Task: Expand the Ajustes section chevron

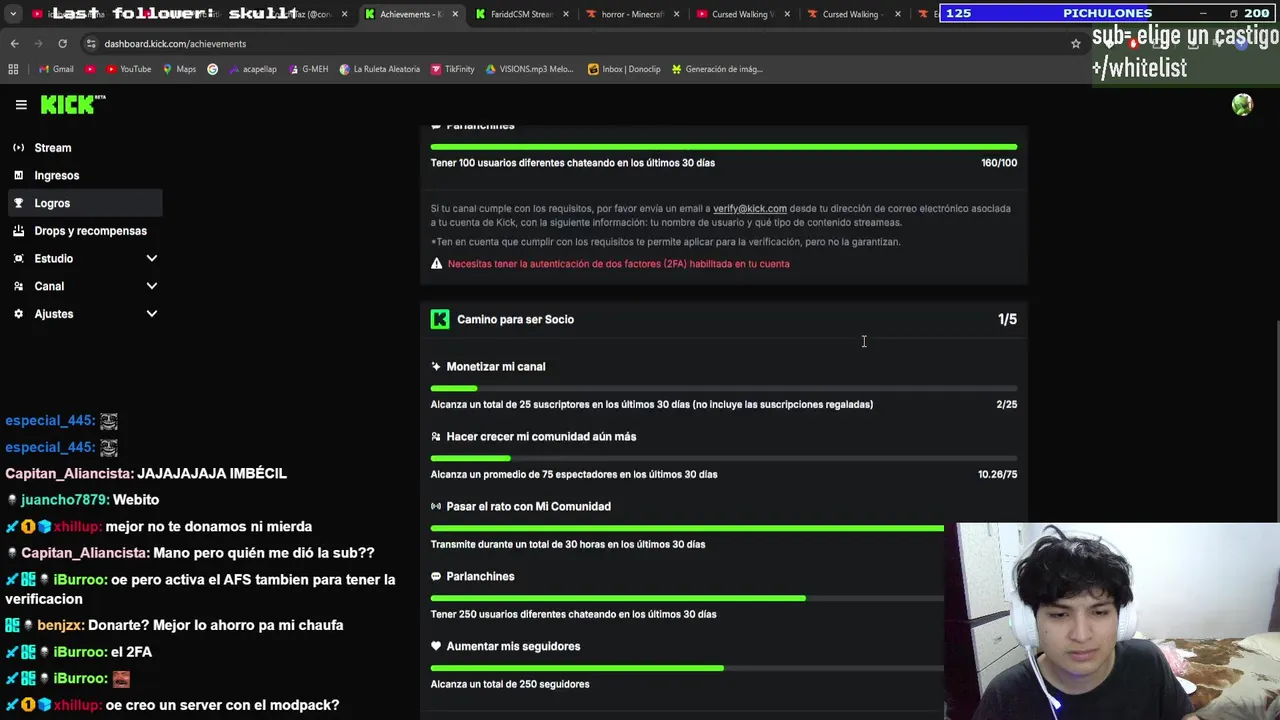Action: pyautogui.click(x=152, y=314)
